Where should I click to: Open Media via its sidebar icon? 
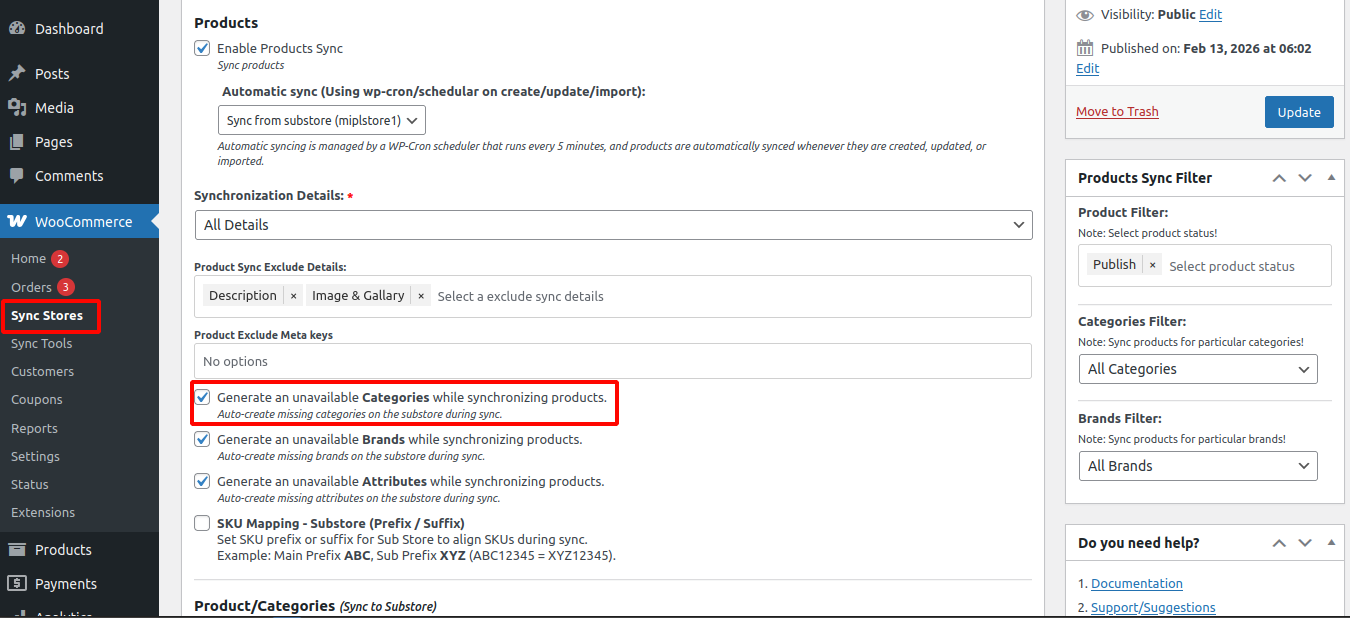click(17, 108)
